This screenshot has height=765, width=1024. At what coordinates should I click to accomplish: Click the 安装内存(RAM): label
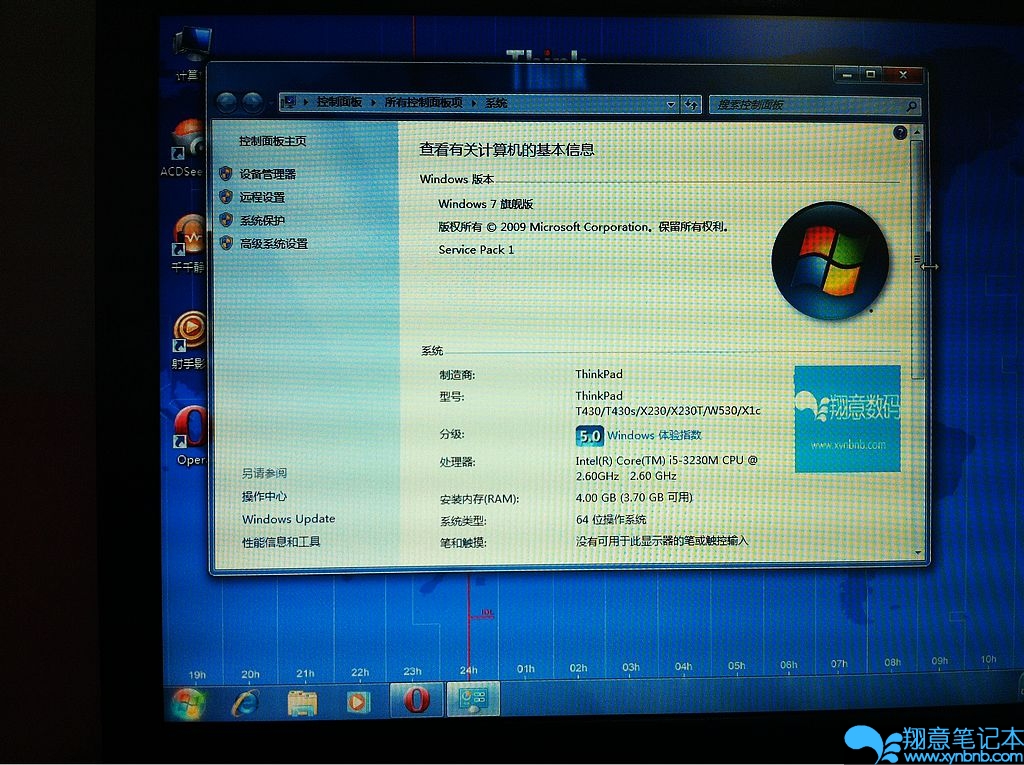point(479,500)
